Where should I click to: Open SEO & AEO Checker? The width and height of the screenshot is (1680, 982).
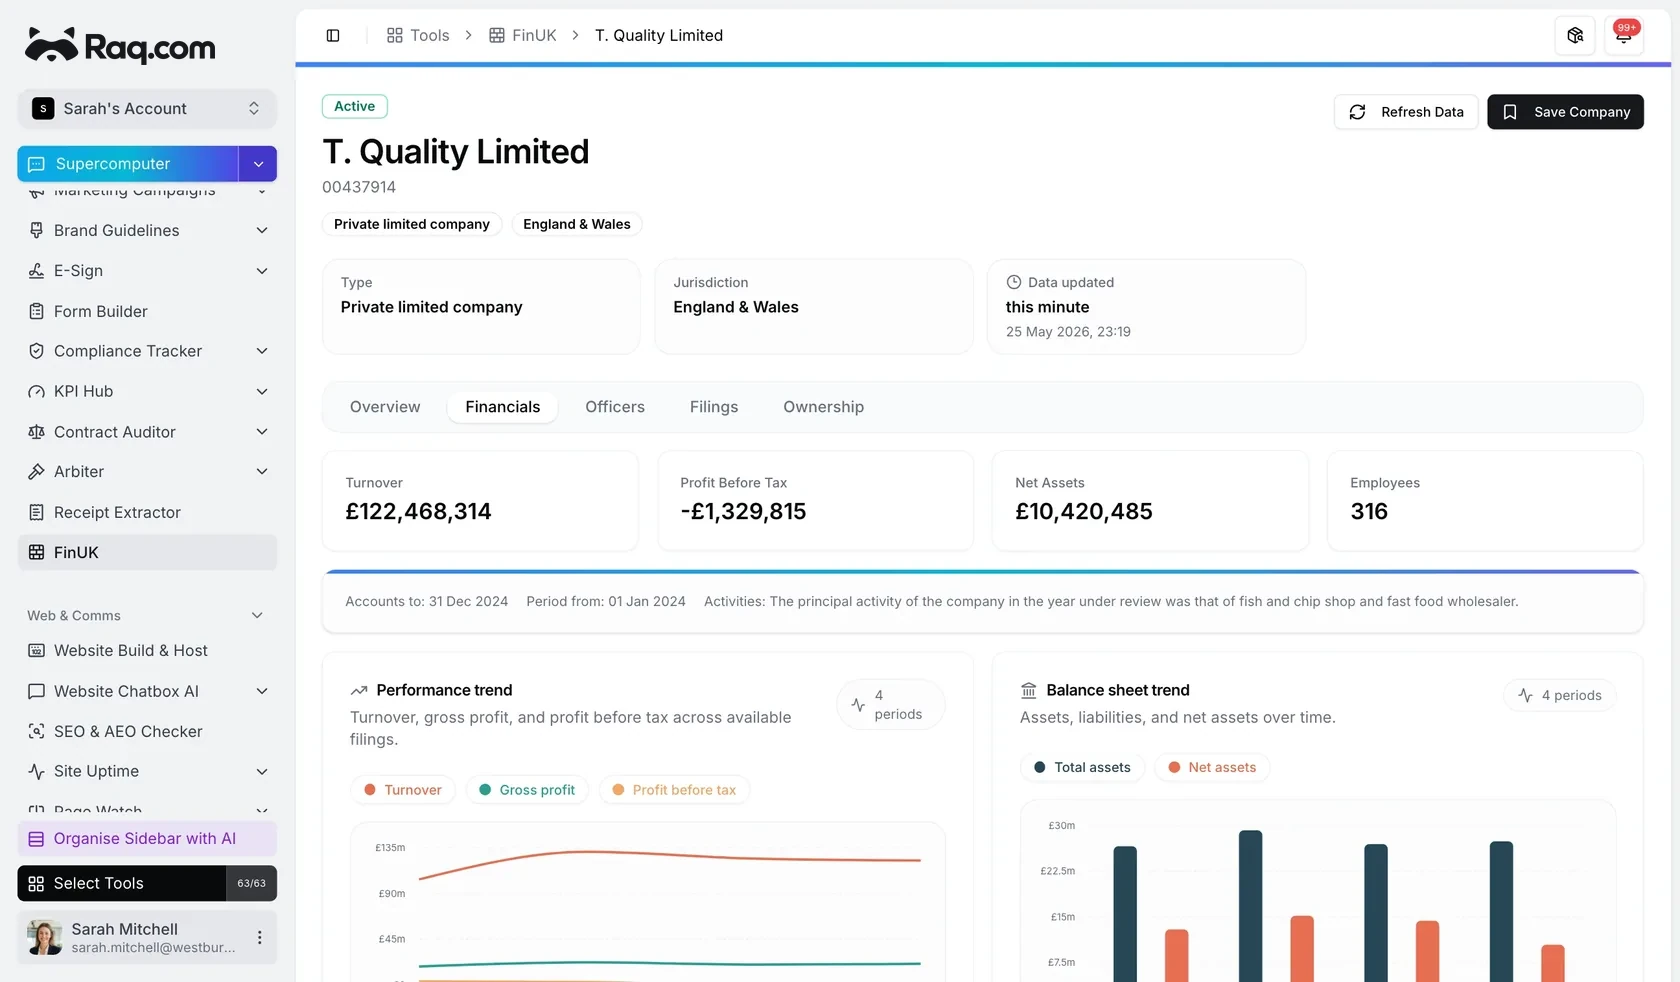147,731
